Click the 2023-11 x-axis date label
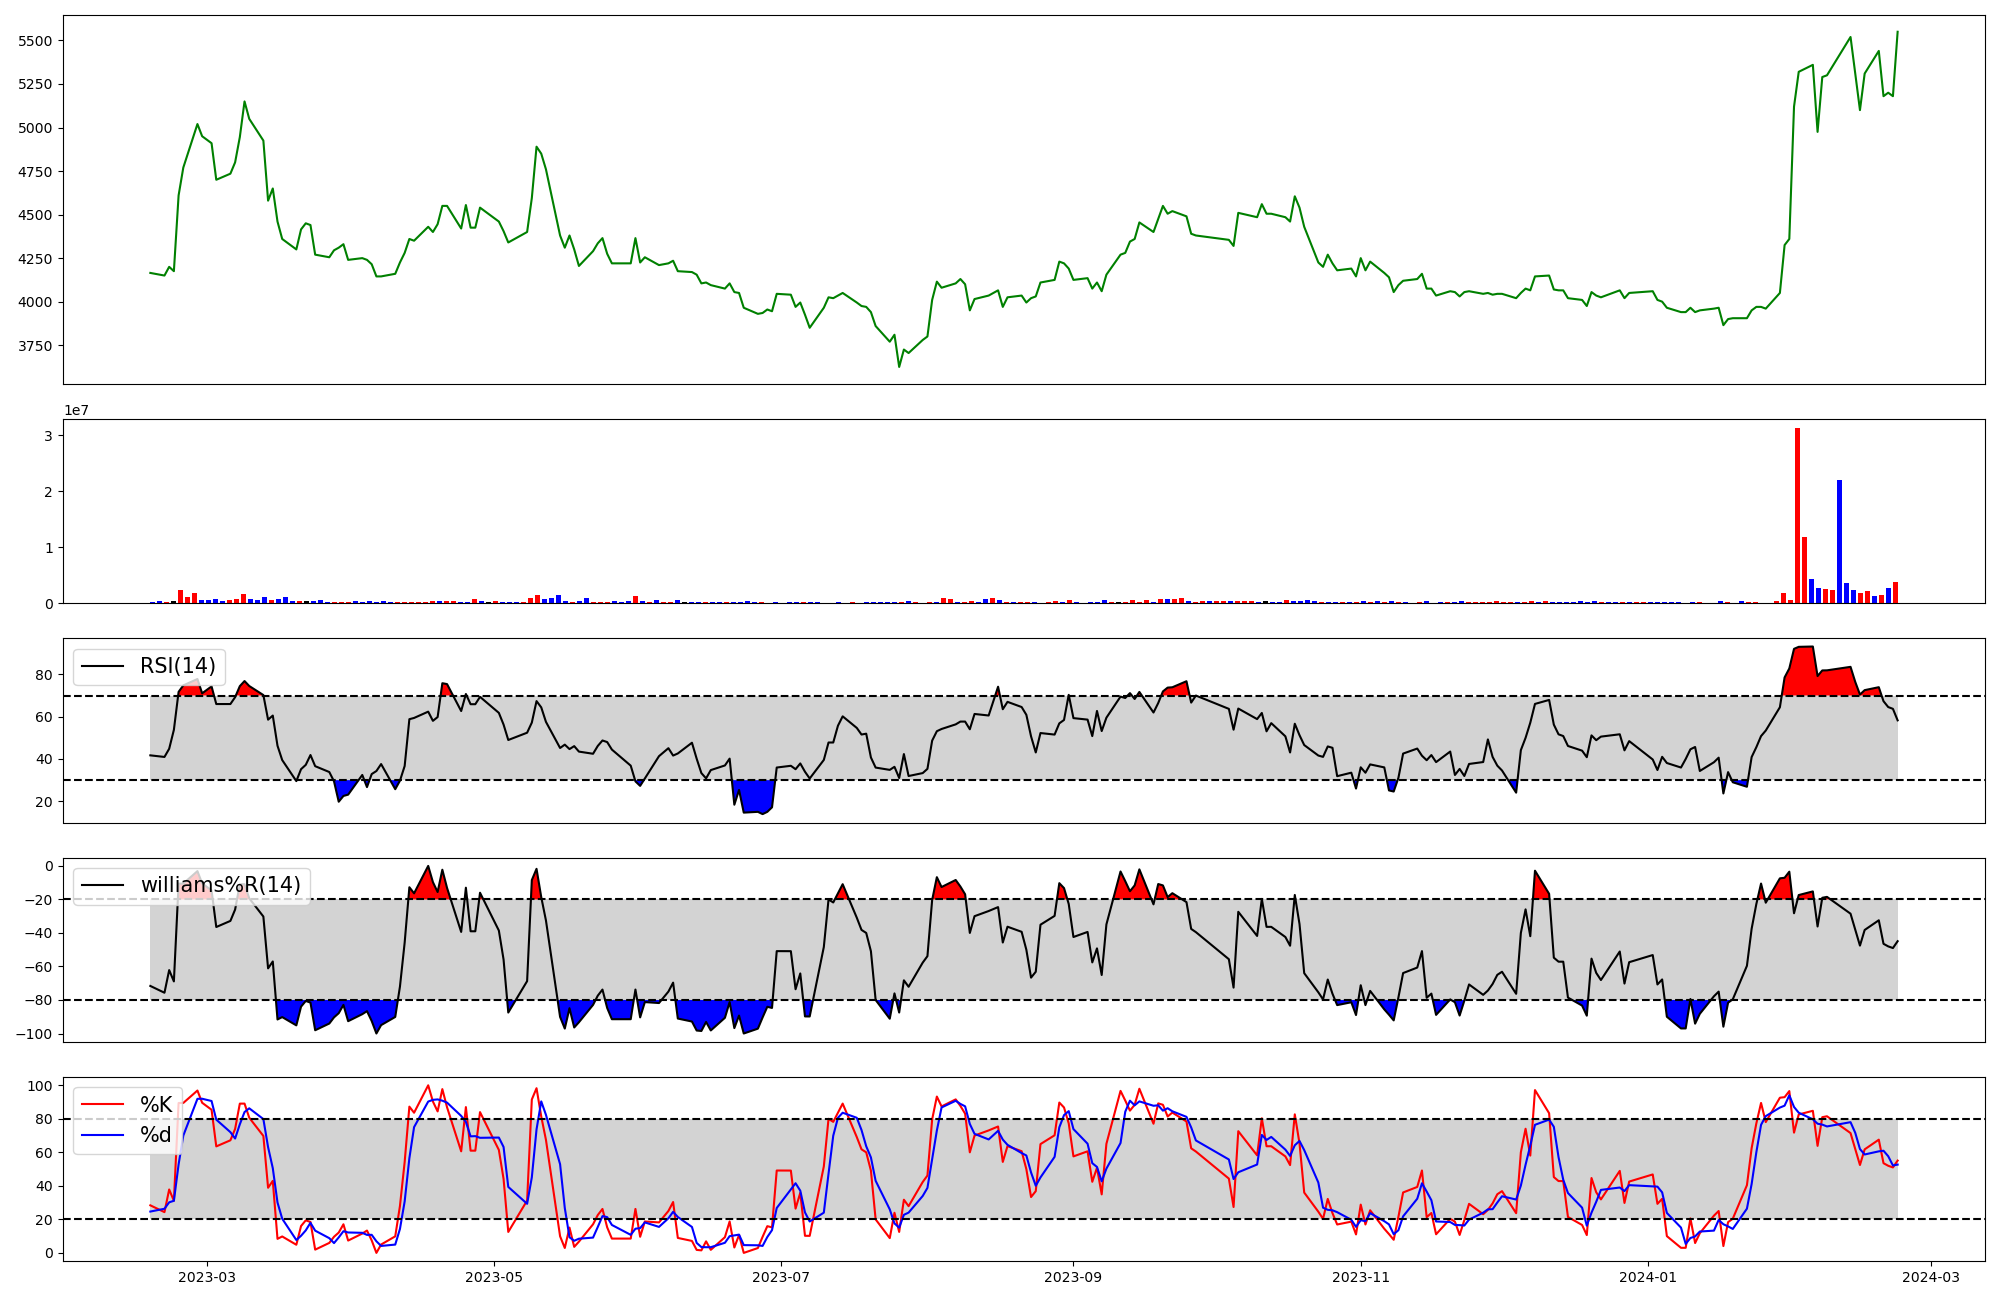This screenshot has width=2000, height=1300. click(1361, 1277)
